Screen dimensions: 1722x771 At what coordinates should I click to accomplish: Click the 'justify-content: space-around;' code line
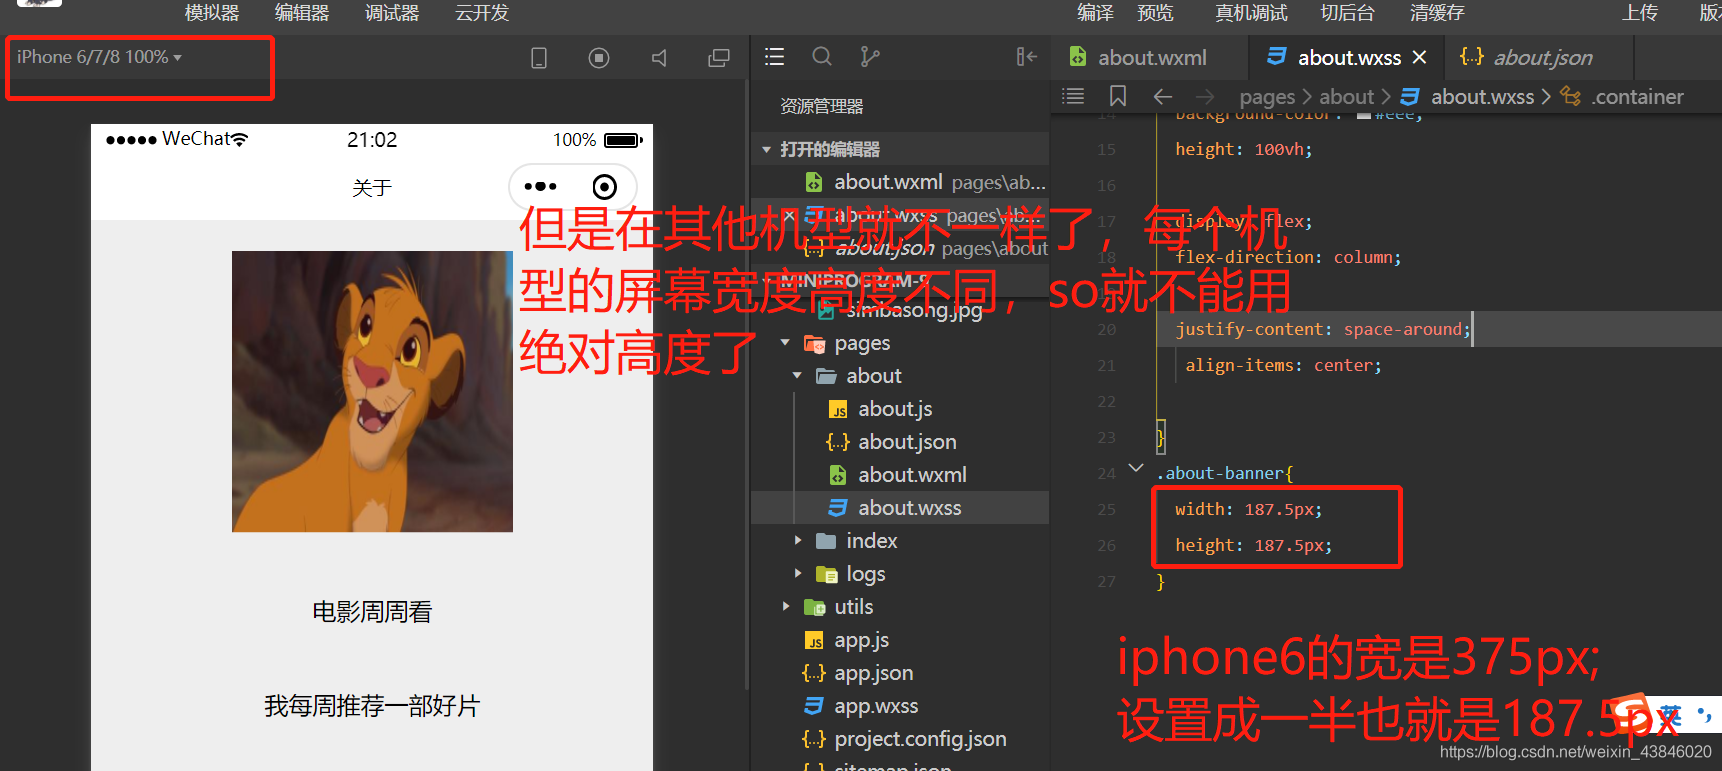click(1323, 329)
